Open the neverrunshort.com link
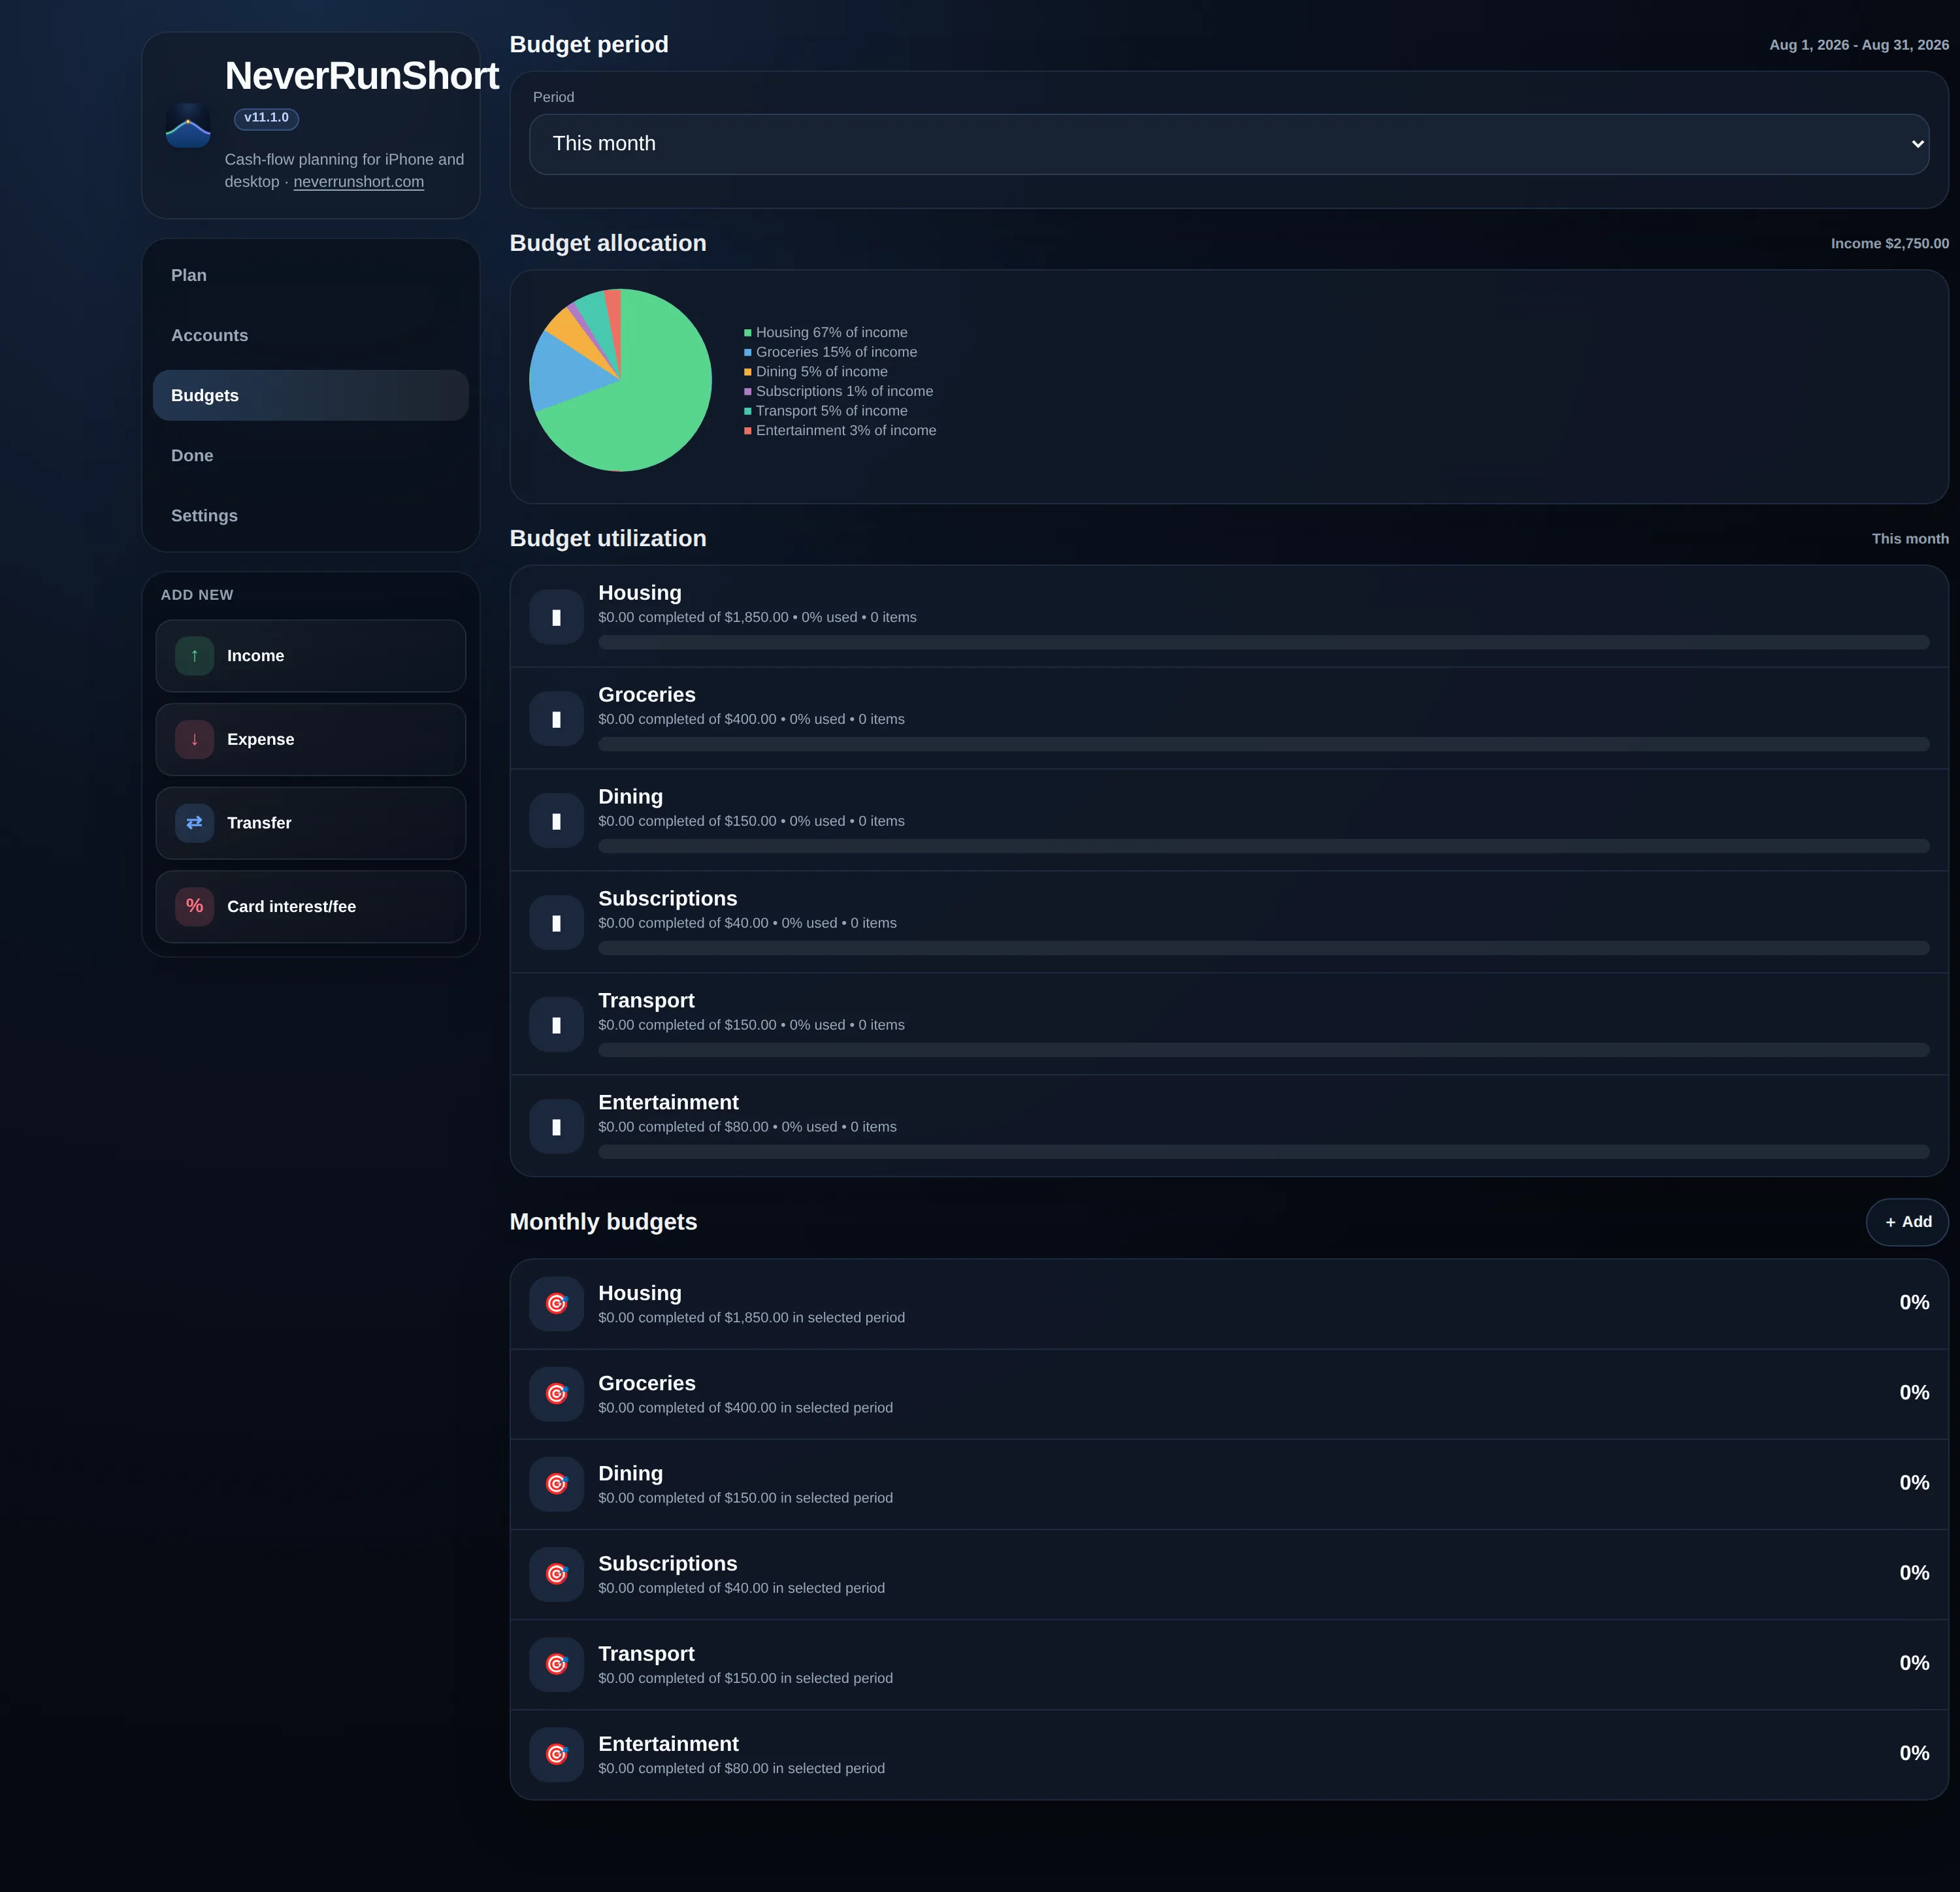The height and width of the screenshot is (1892, 1960). [x=358, y=182]
